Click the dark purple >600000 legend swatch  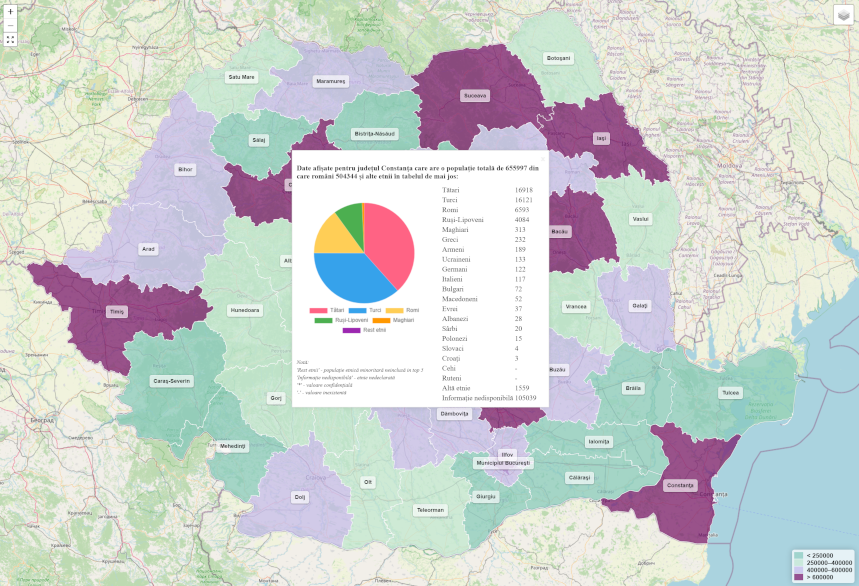tap(798, 577)
